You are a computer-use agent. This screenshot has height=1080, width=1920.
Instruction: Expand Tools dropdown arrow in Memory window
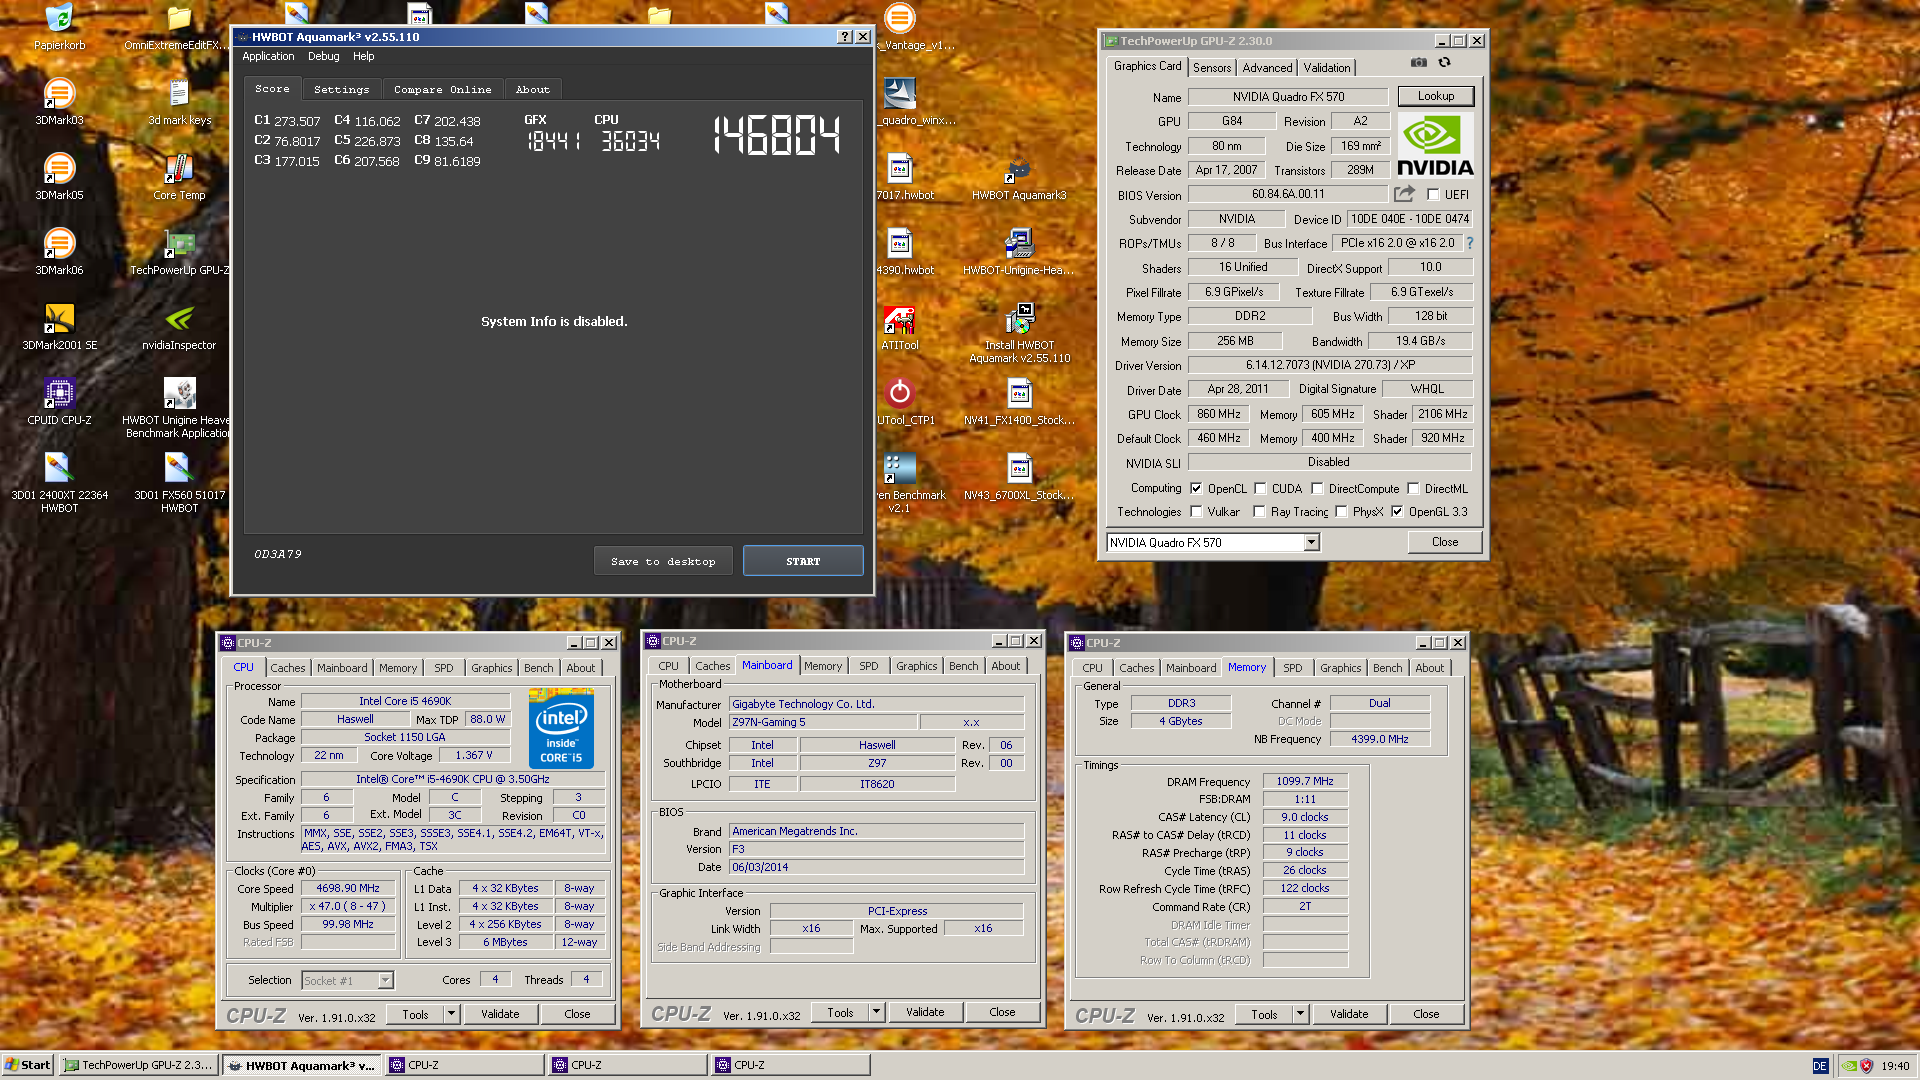click(x=1300, y=1013)
